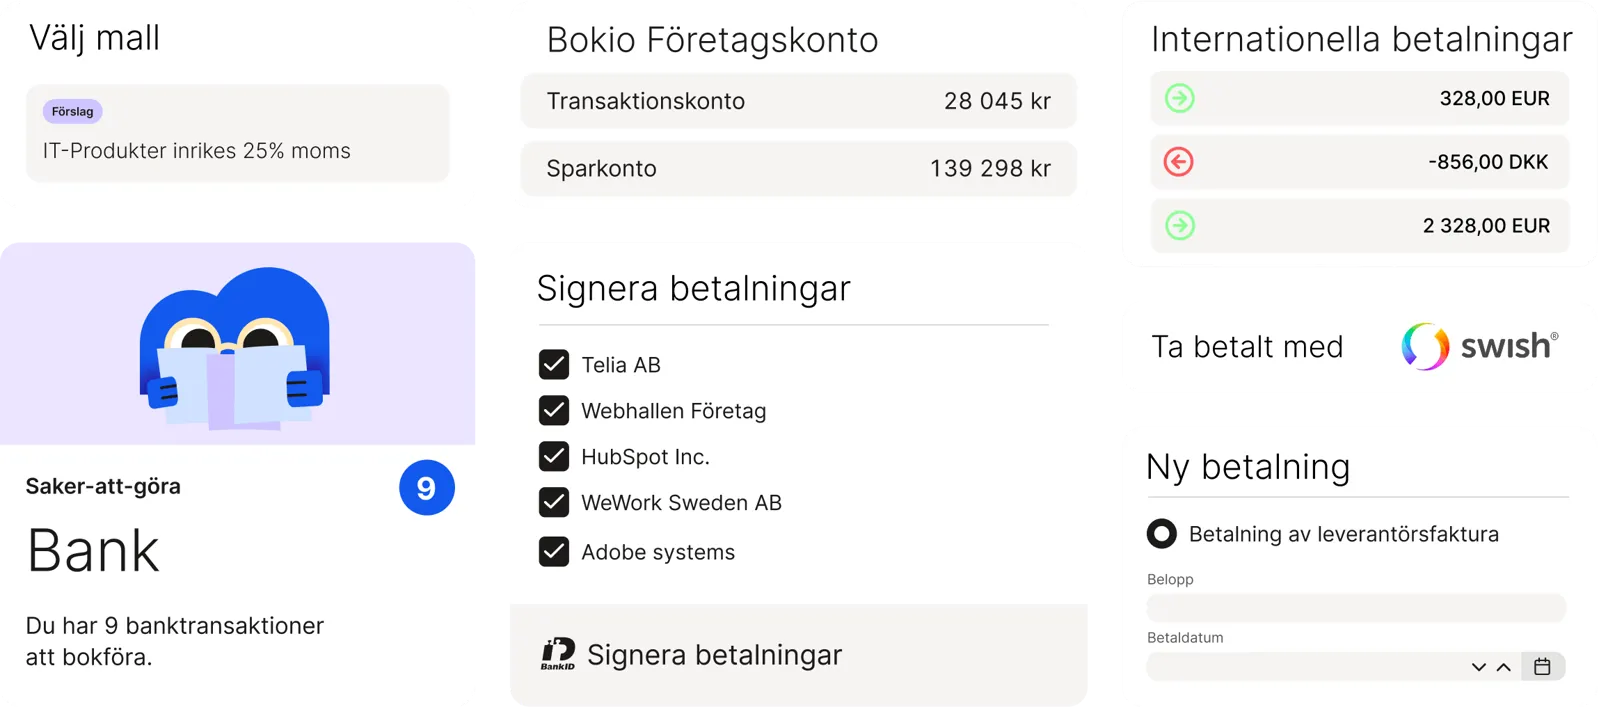The image size is (1599, 707).
Task: Click the green incoming arrow beside 328,00 EUR
Action: (1180, 98)
